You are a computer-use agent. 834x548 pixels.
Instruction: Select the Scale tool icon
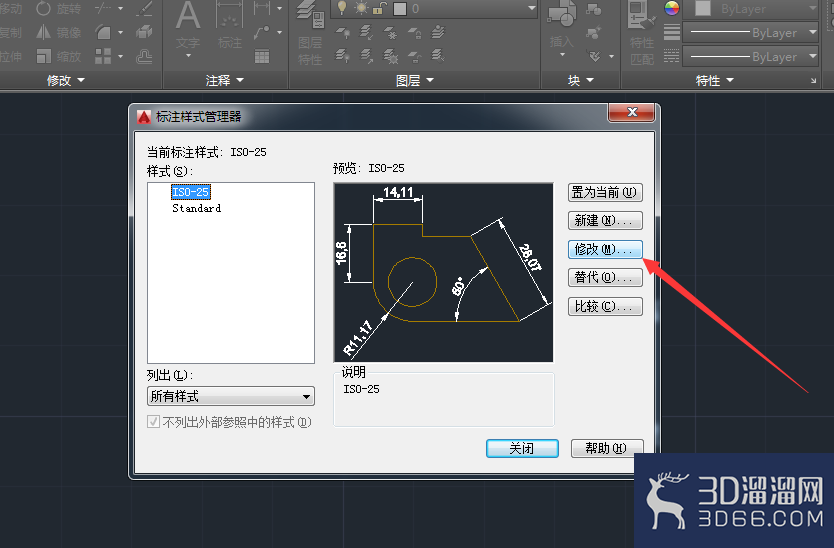tap(44, 56)
